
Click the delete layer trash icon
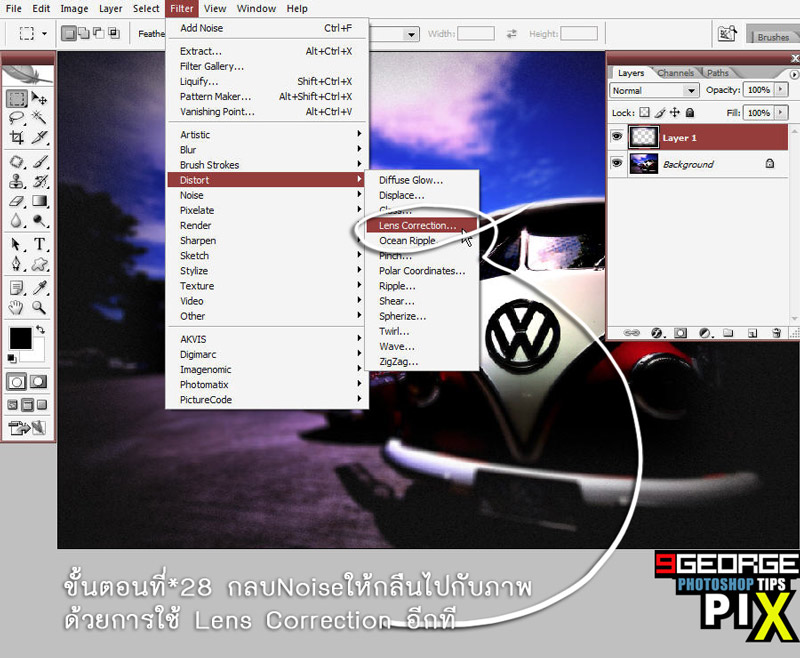point(776,333)
